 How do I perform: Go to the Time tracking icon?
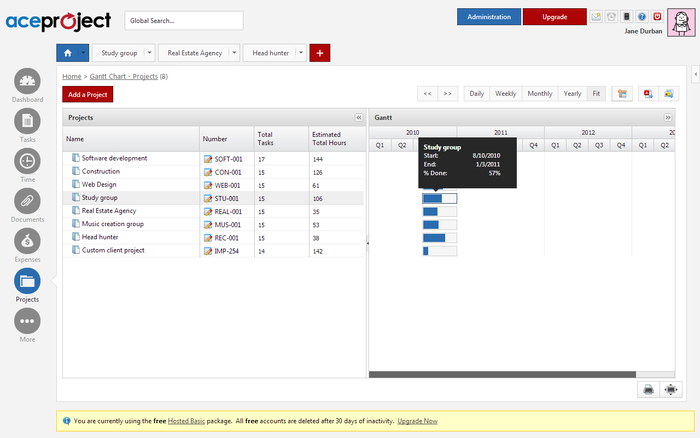coord(27,162)
